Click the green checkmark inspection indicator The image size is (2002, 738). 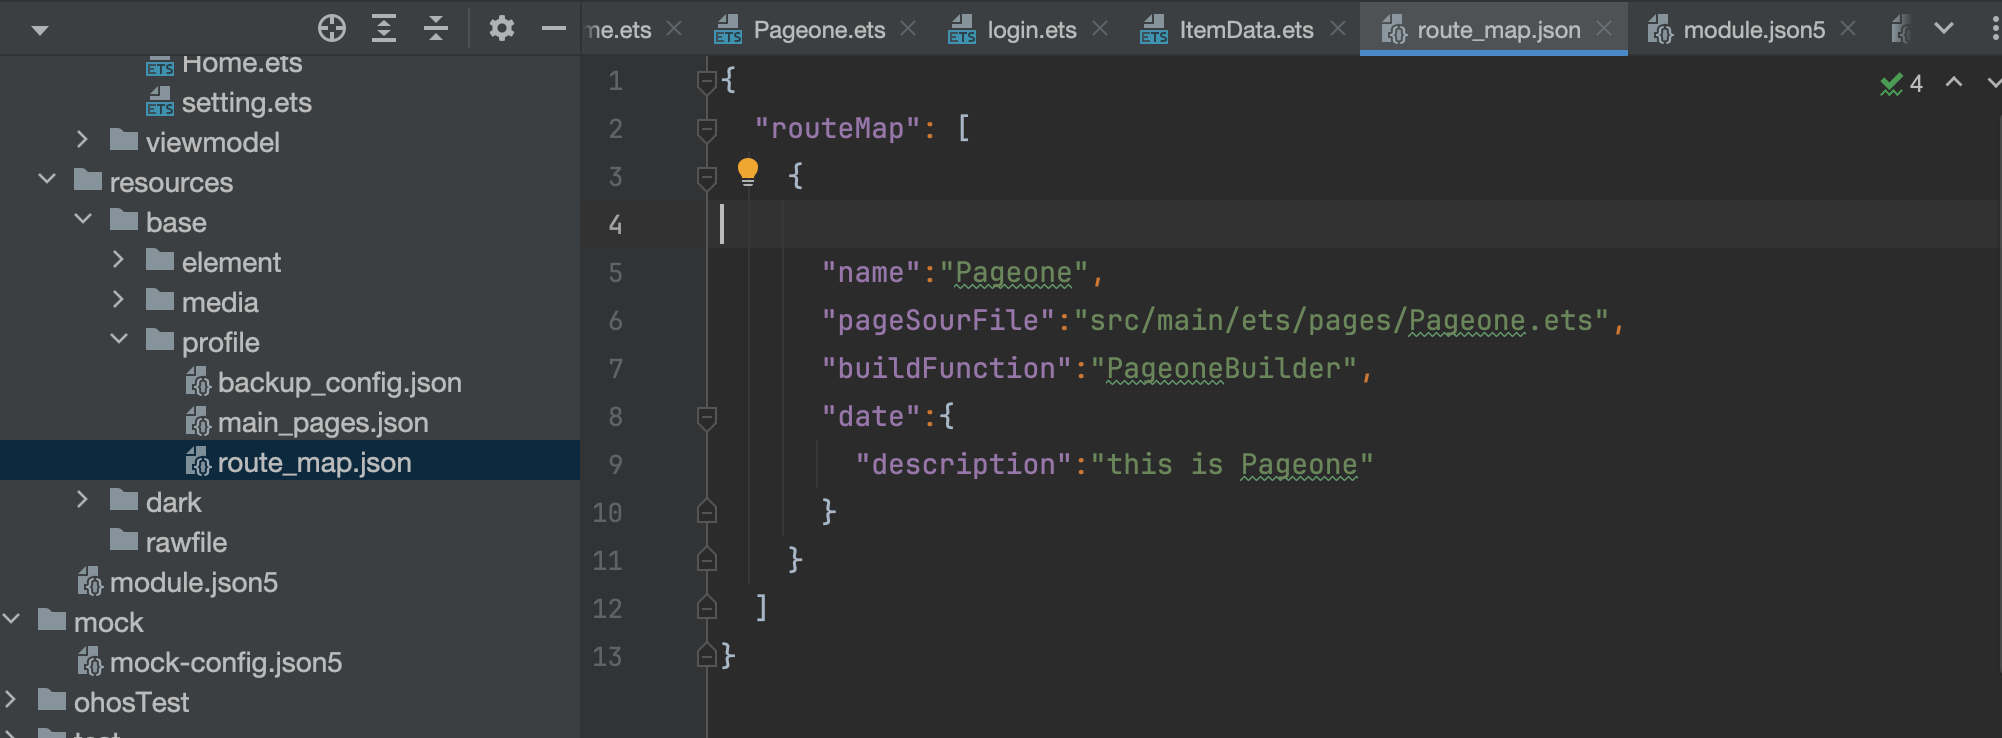pos(1891,84)
